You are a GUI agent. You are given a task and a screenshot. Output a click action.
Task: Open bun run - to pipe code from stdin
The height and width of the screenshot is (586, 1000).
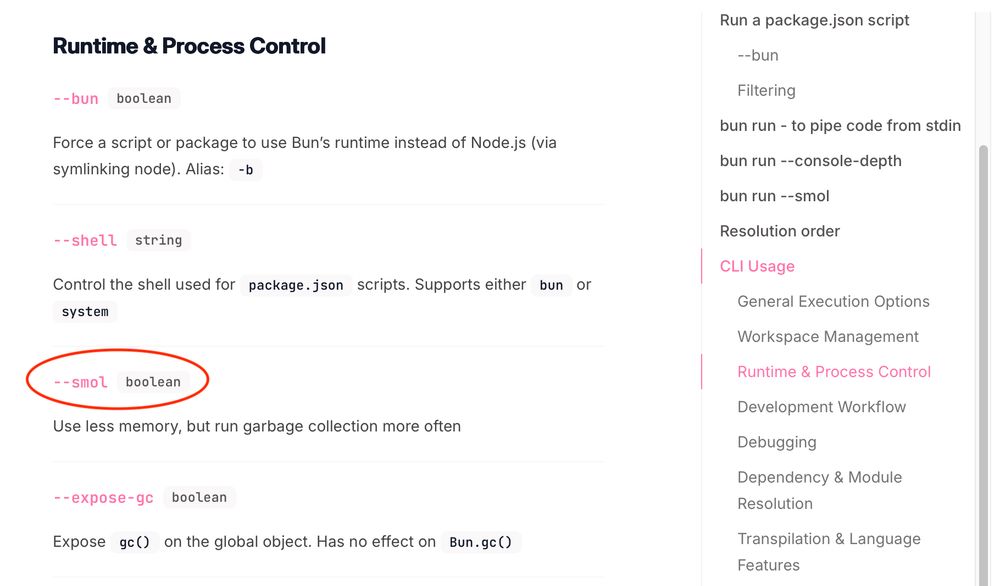[x=840, y=125]
